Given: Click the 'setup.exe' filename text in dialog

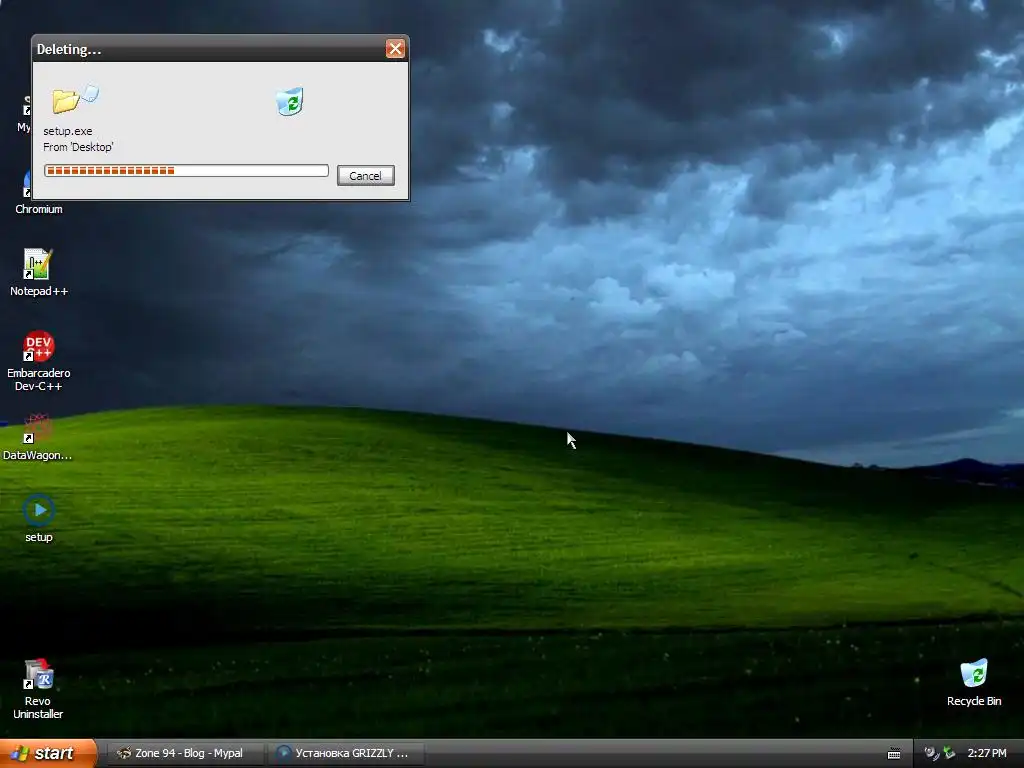Looking at the screenshot, I should [x=68, y=131].
